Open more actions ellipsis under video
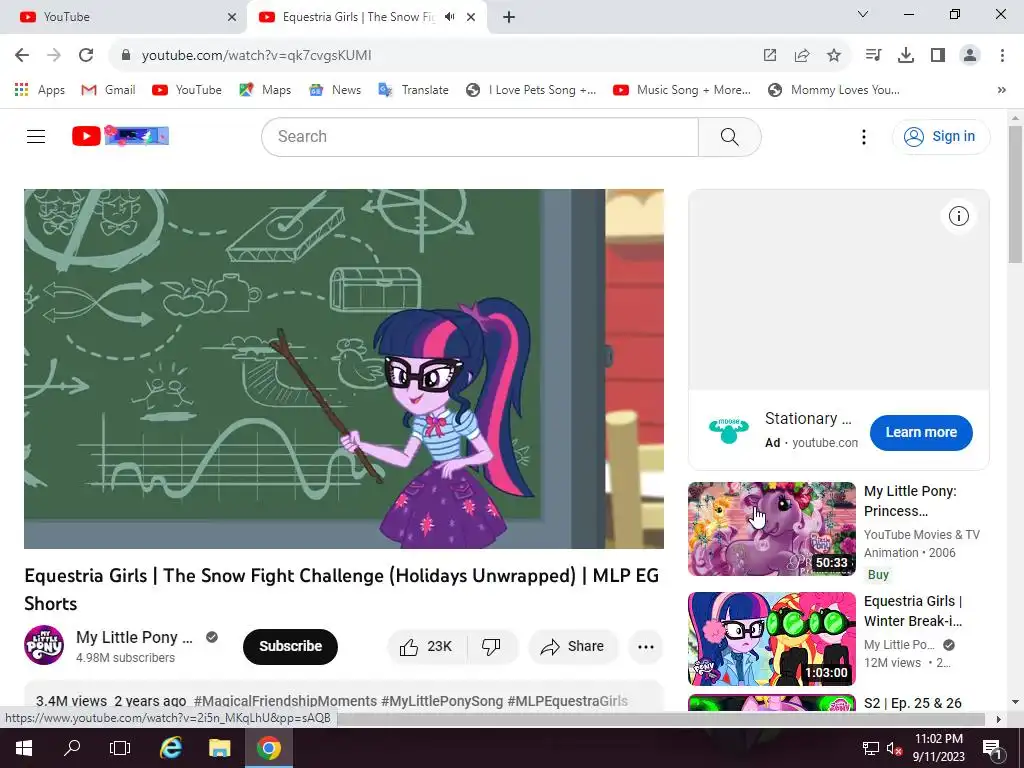The image size is (1024, 768). [646, 647]
